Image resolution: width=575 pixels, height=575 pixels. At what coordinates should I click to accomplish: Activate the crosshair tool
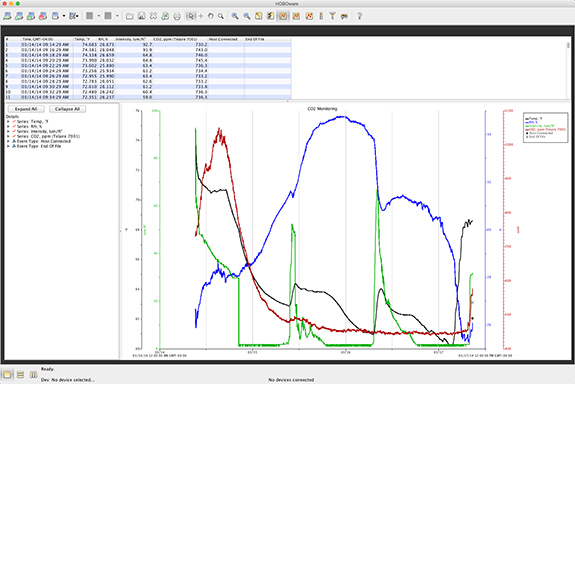(201, 16)
